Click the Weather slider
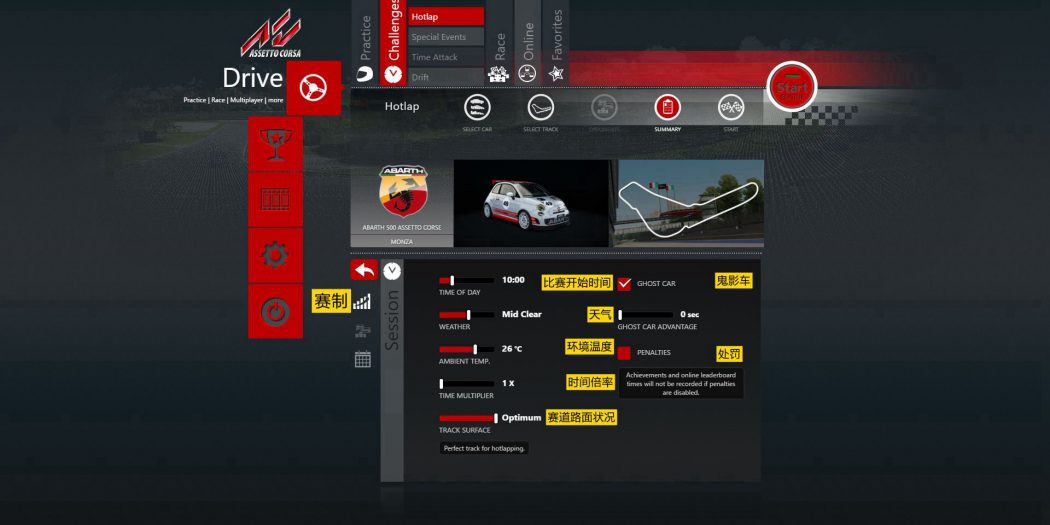 pyautogui.click(x=466, y=315)
